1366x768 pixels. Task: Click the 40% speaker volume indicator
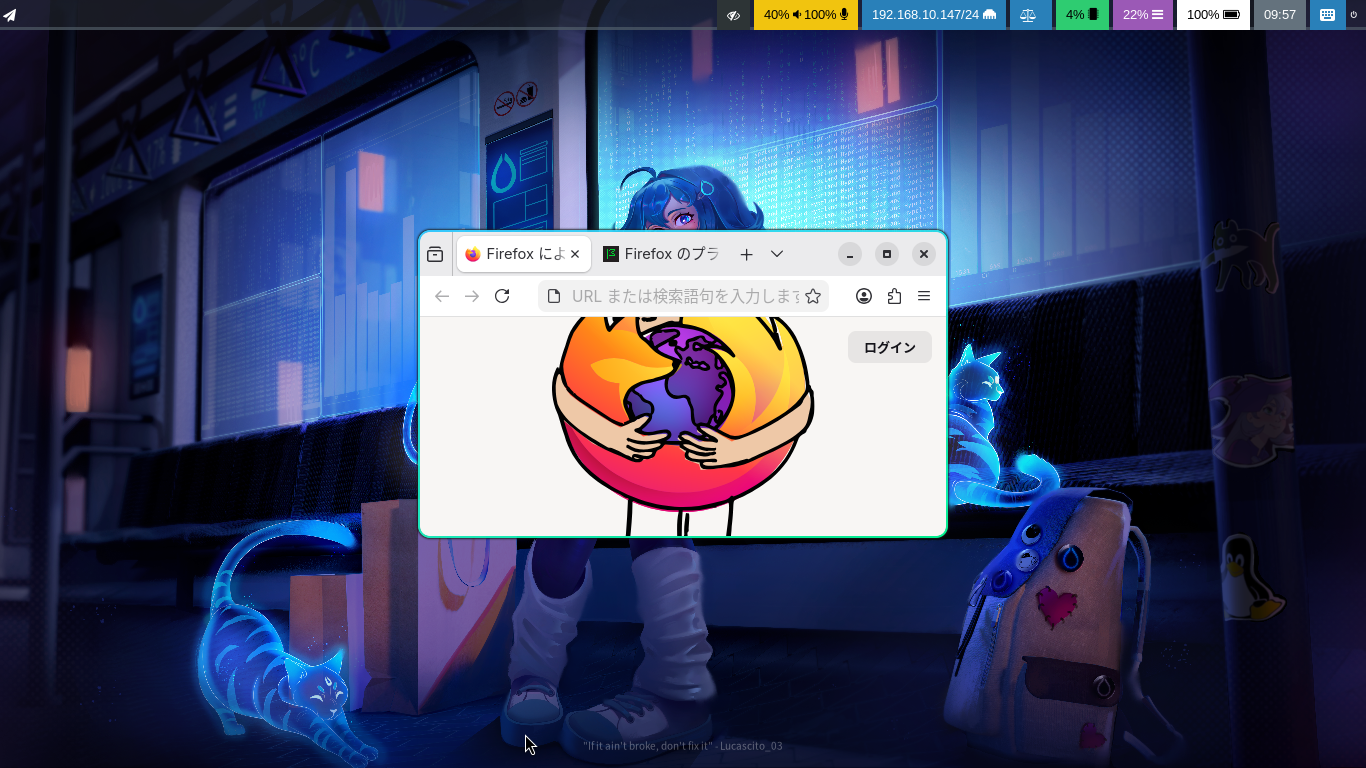point(782,15)
